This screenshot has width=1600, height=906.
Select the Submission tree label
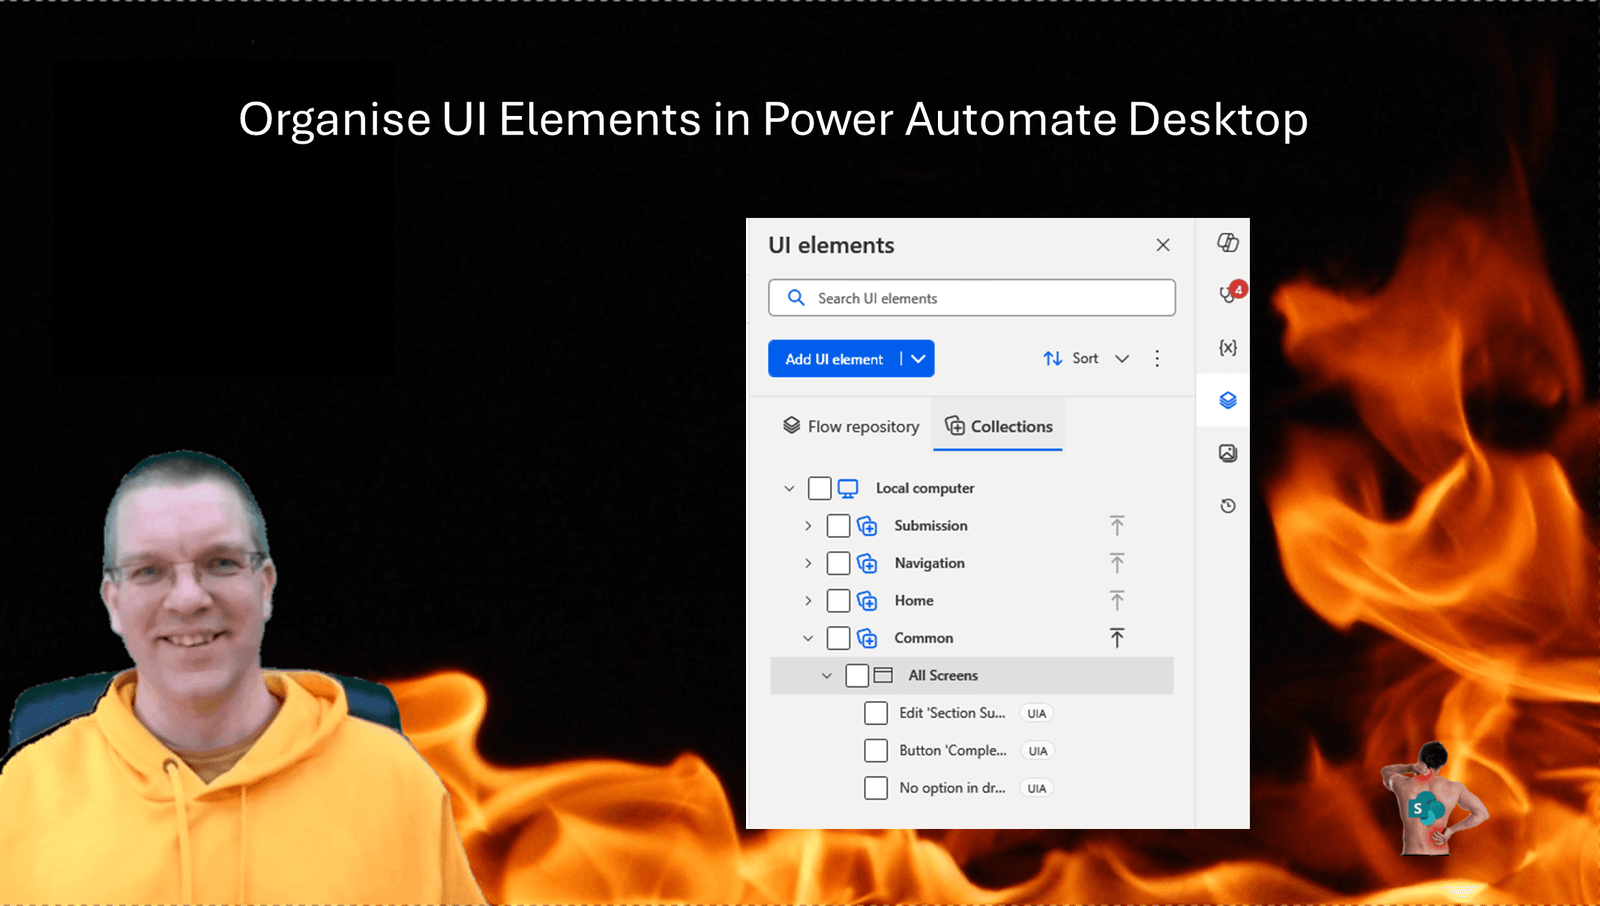(931, 526)
